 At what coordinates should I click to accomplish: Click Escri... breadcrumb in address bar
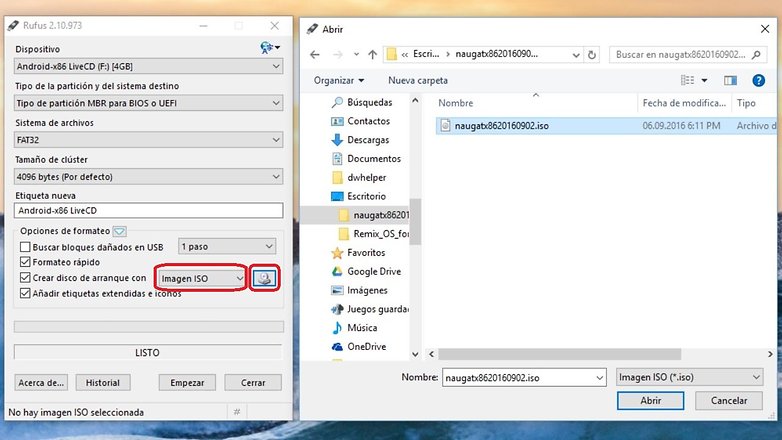426,54
